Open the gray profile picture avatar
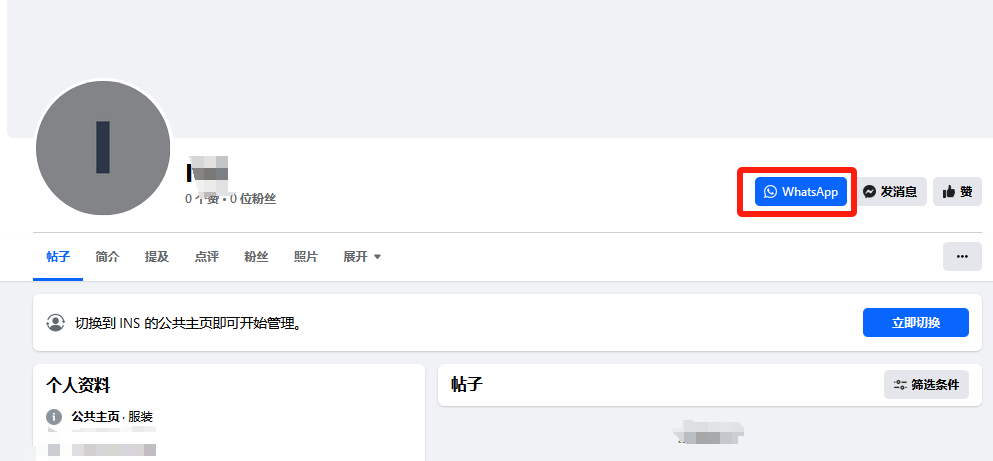The height and width of the screenshot is (461, 993). 103,148
